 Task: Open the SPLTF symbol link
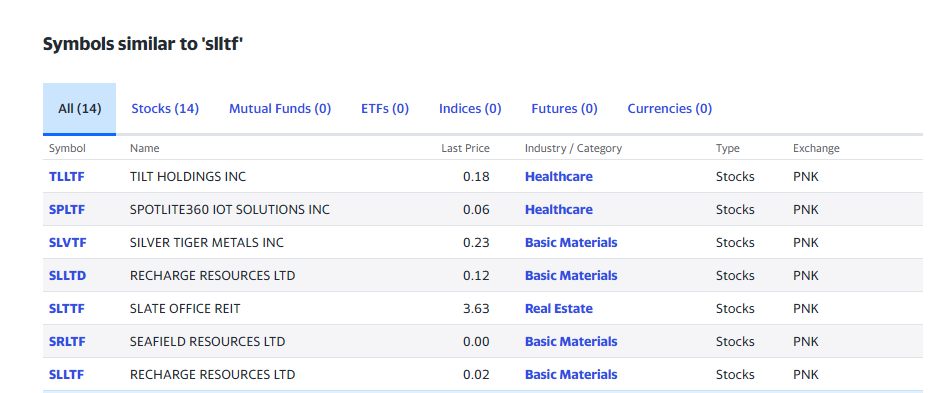tap(67, 210)
